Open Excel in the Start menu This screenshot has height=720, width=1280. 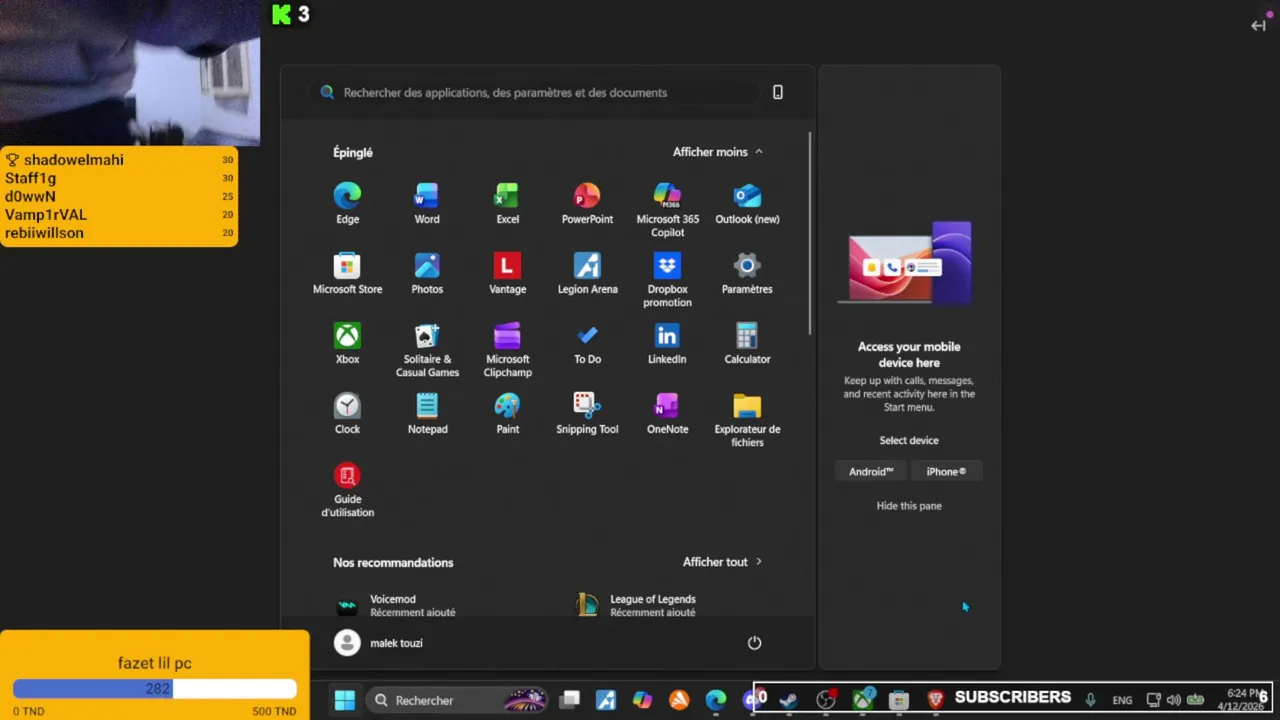coord(507,204)
